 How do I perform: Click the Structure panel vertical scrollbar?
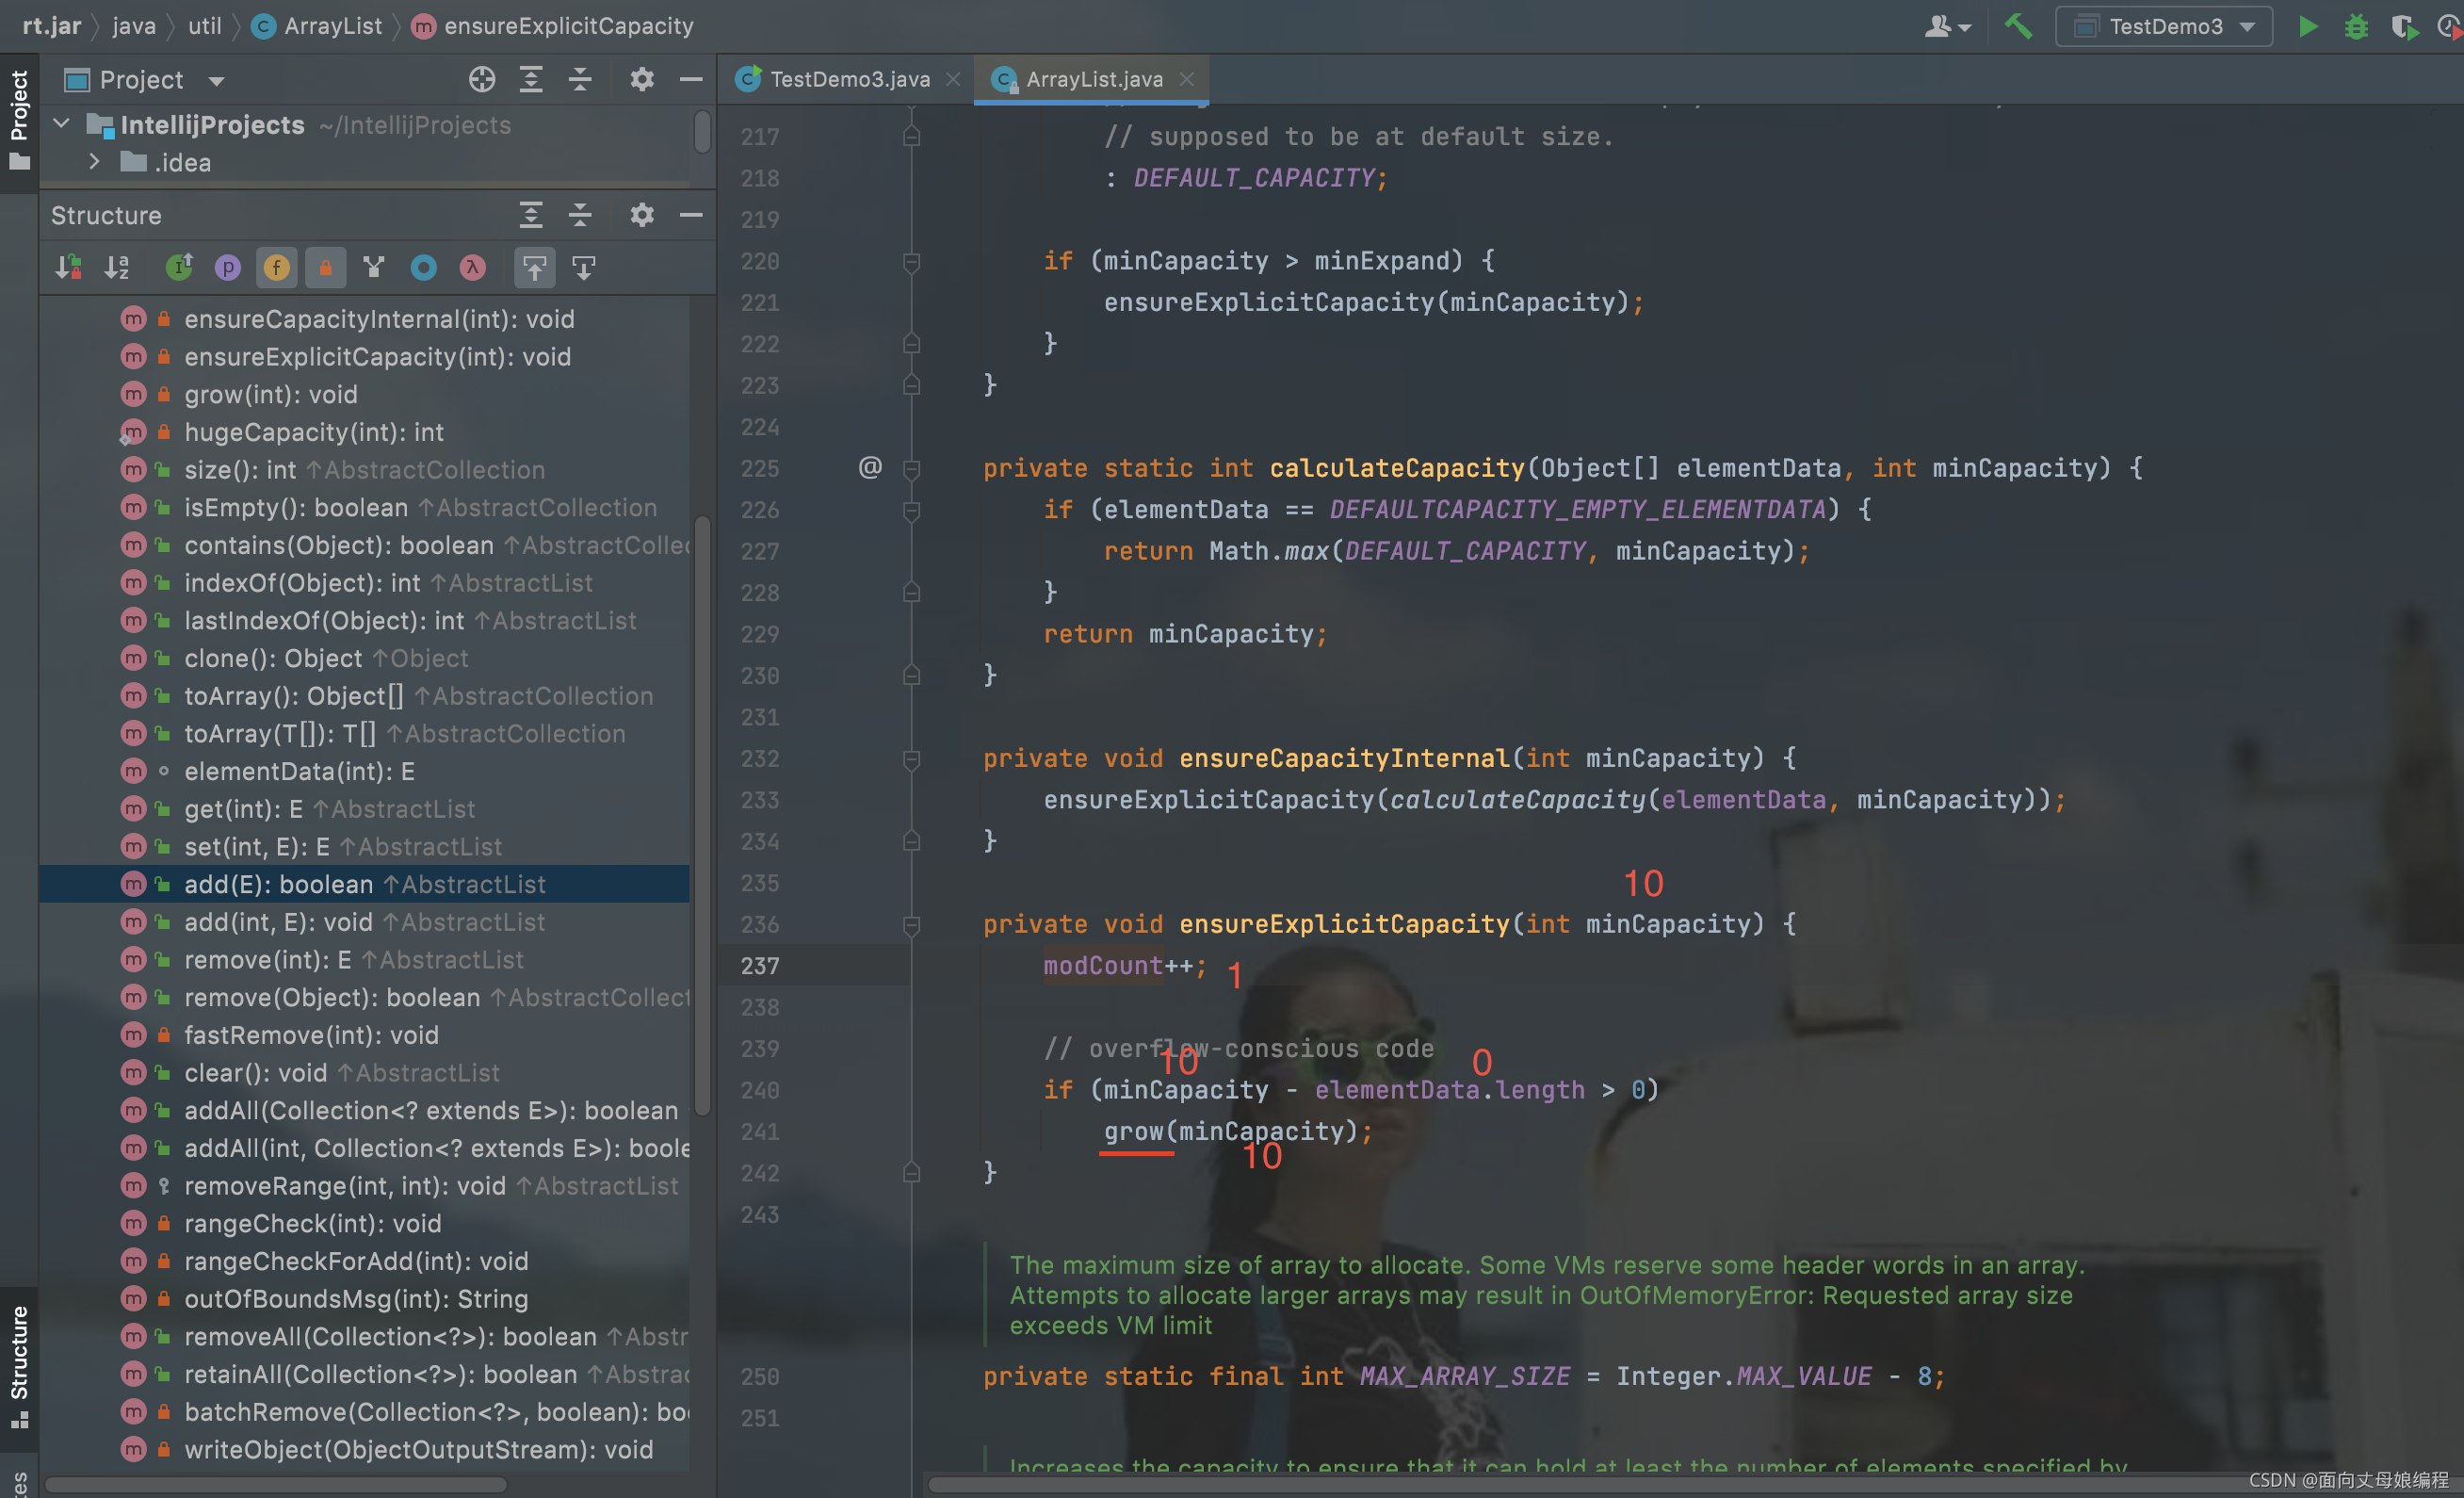coord(702,815)
